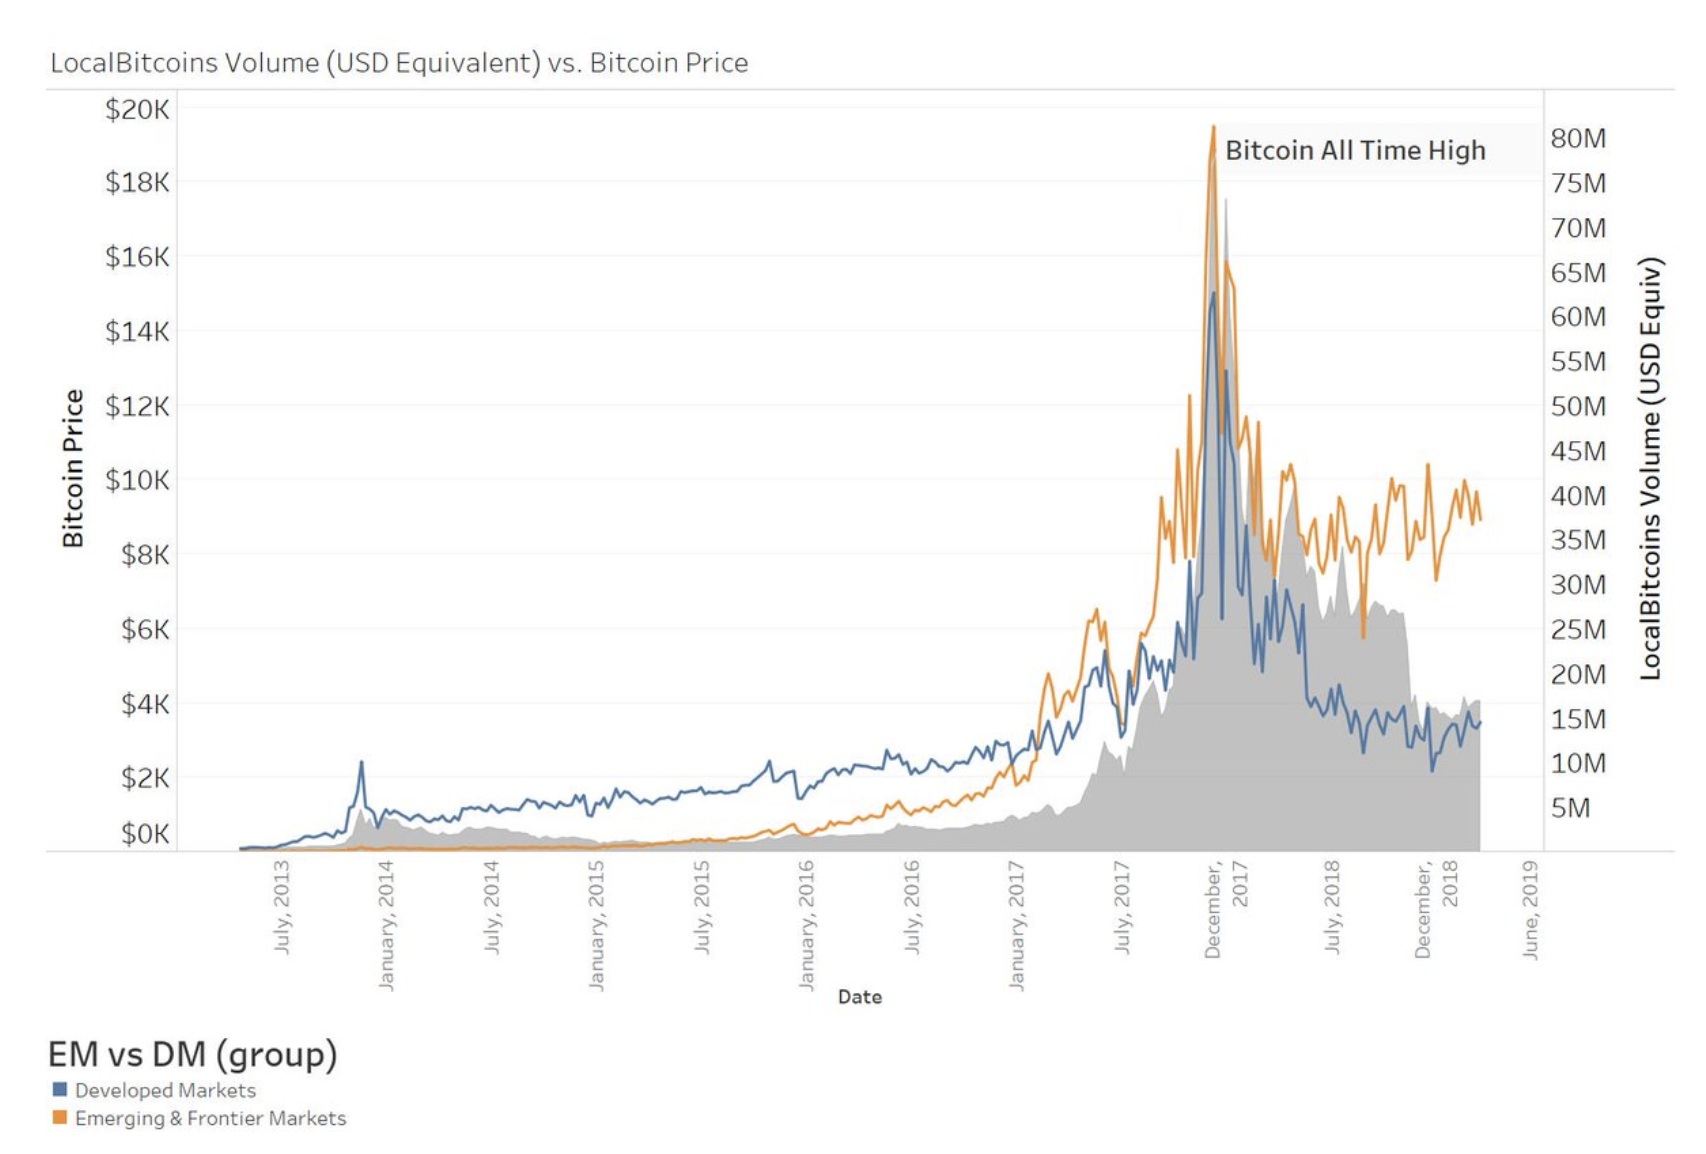
Task: Click the '50M' volume axis label
Action: point(1578,406)
